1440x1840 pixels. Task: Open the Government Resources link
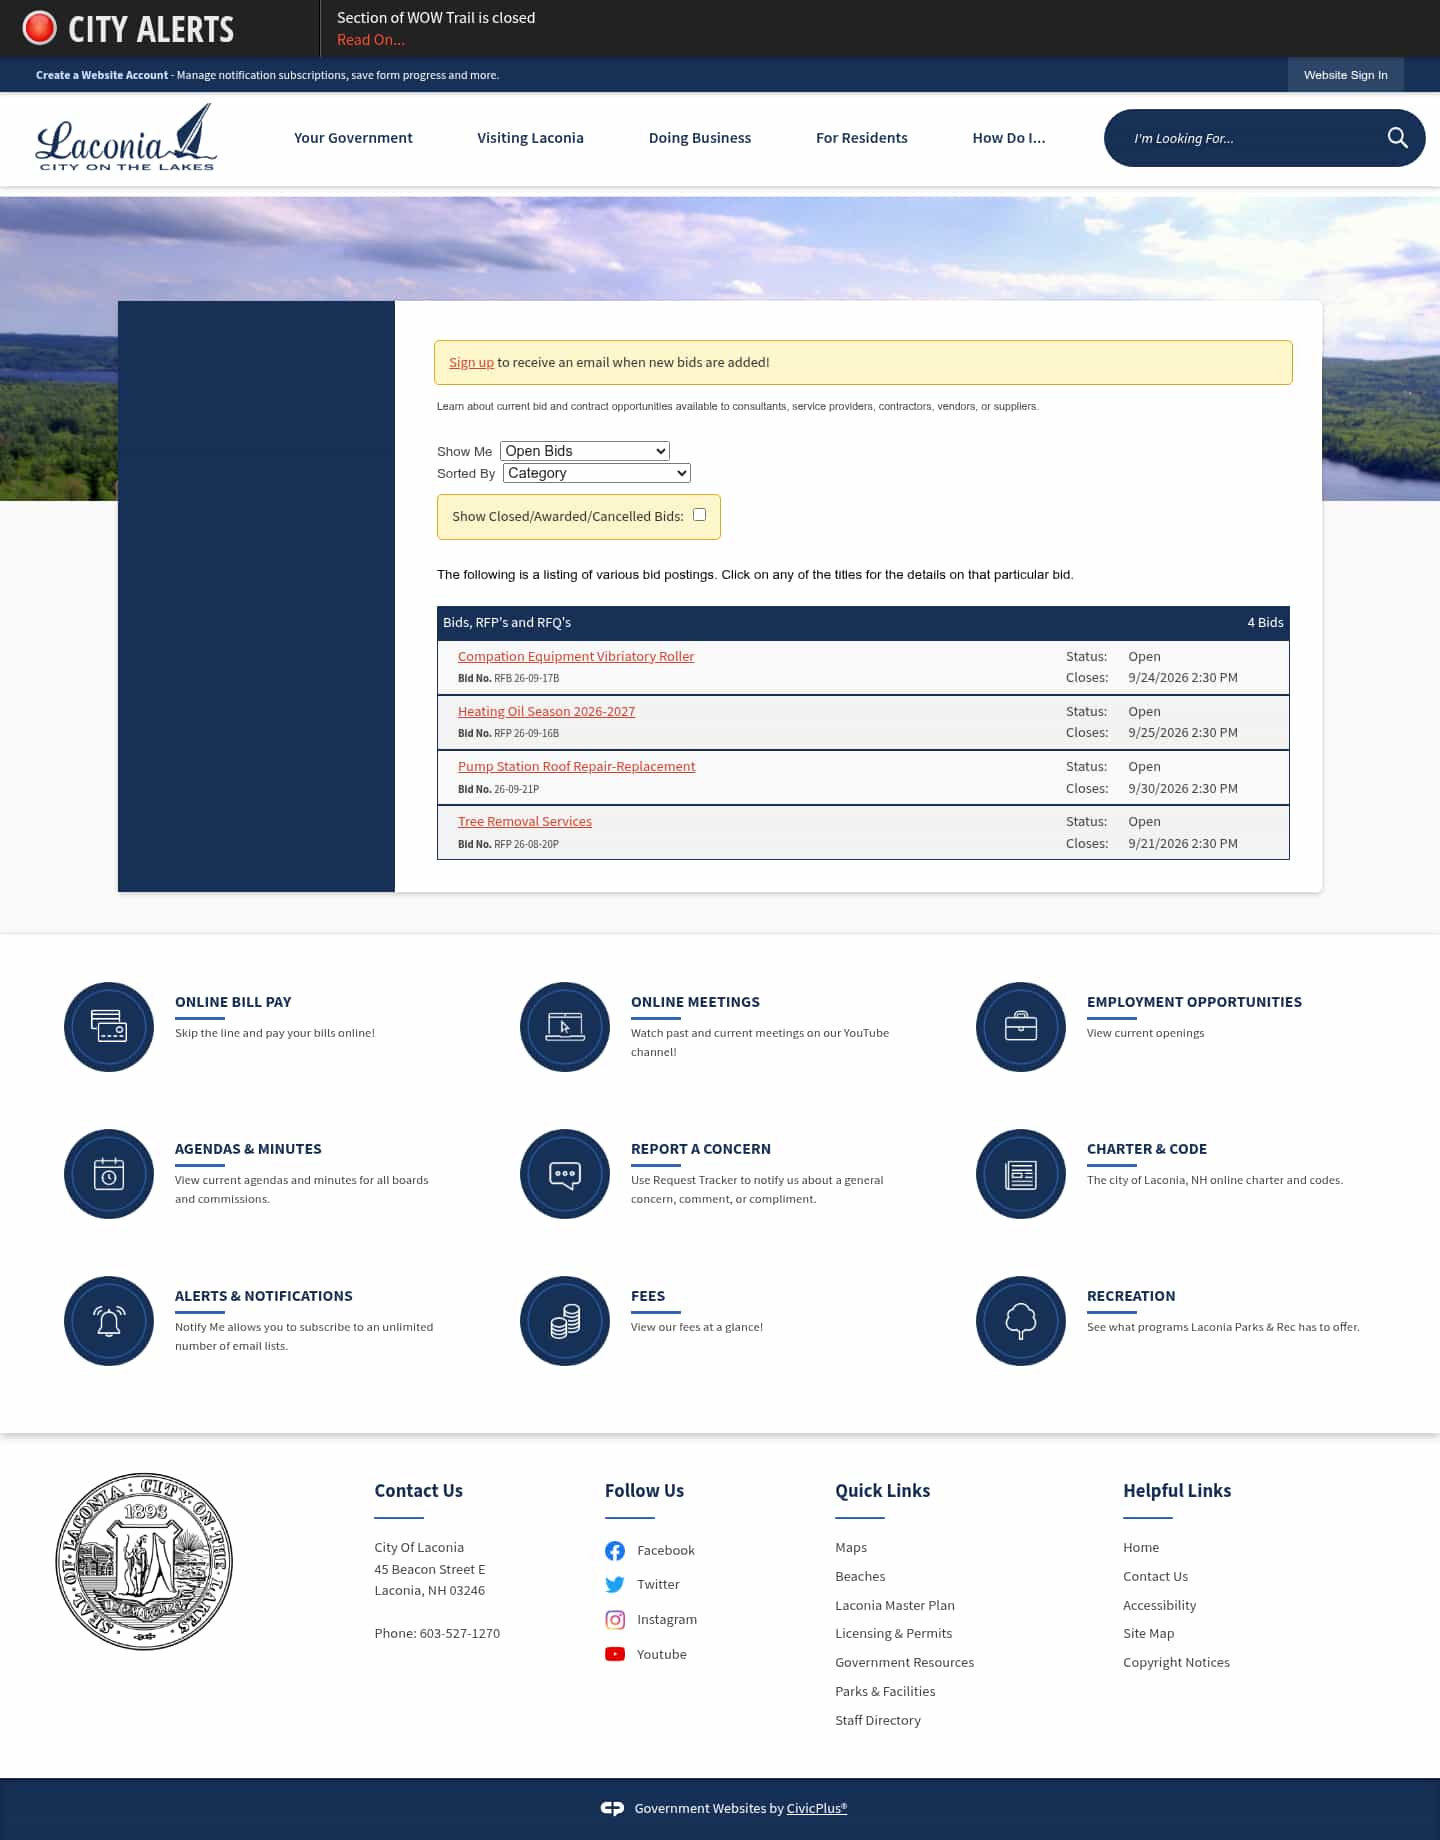(x=905, y=1663)
